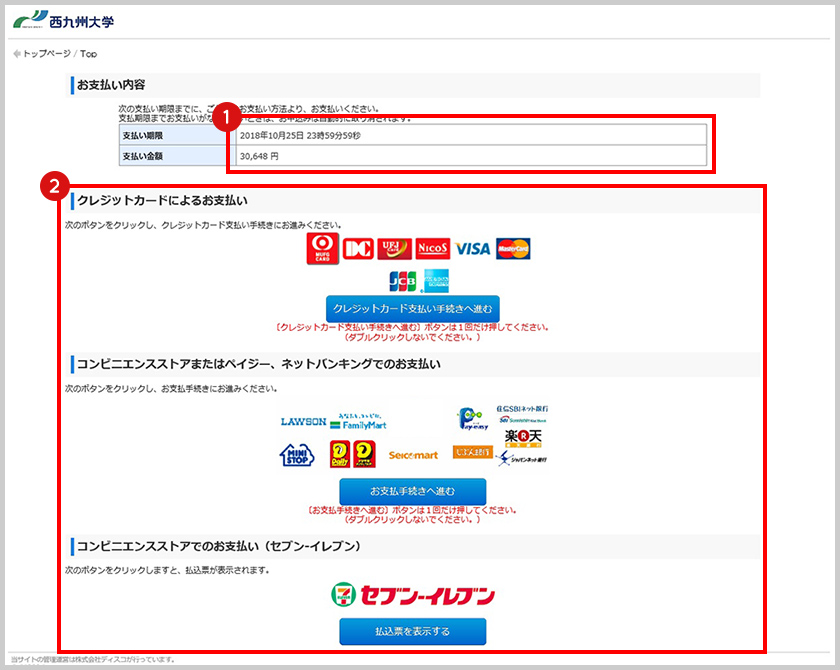Select the amount 30,648 円
The width and height of the screenshot is (840, 670).
pyautogui.click(x=259, y=156)
